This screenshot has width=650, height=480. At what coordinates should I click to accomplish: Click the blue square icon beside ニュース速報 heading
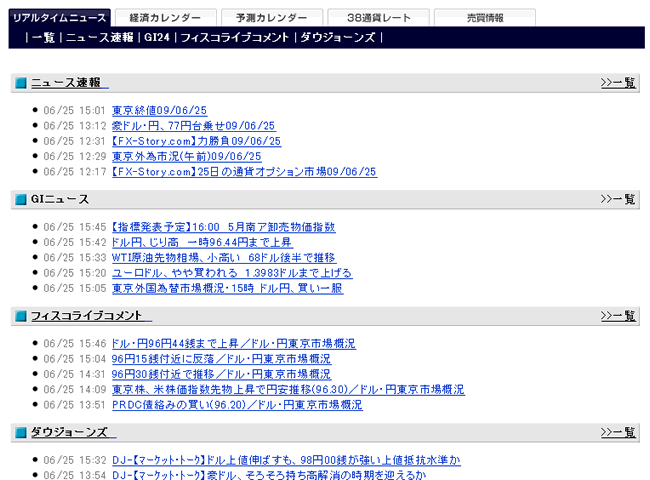21,83
